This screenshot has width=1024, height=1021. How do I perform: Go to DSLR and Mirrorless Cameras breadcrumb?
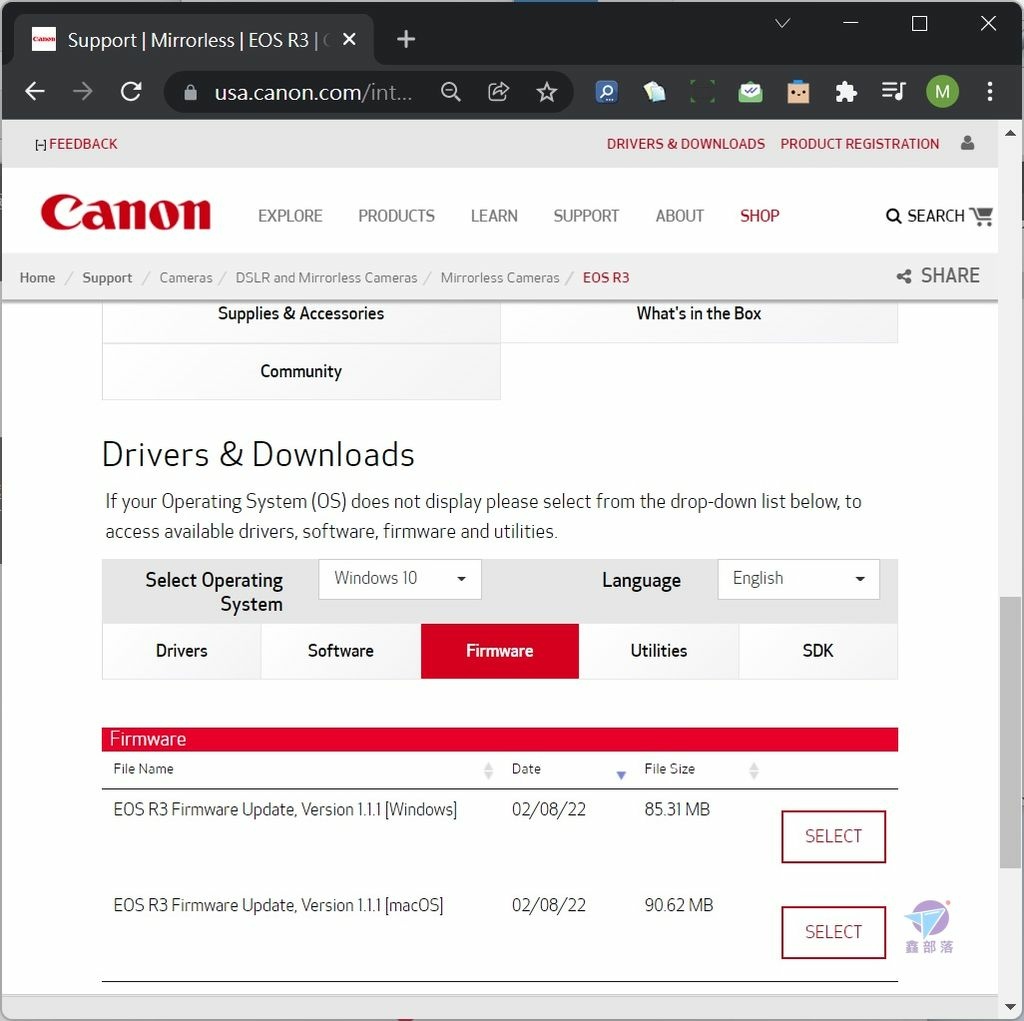[326, 278]
